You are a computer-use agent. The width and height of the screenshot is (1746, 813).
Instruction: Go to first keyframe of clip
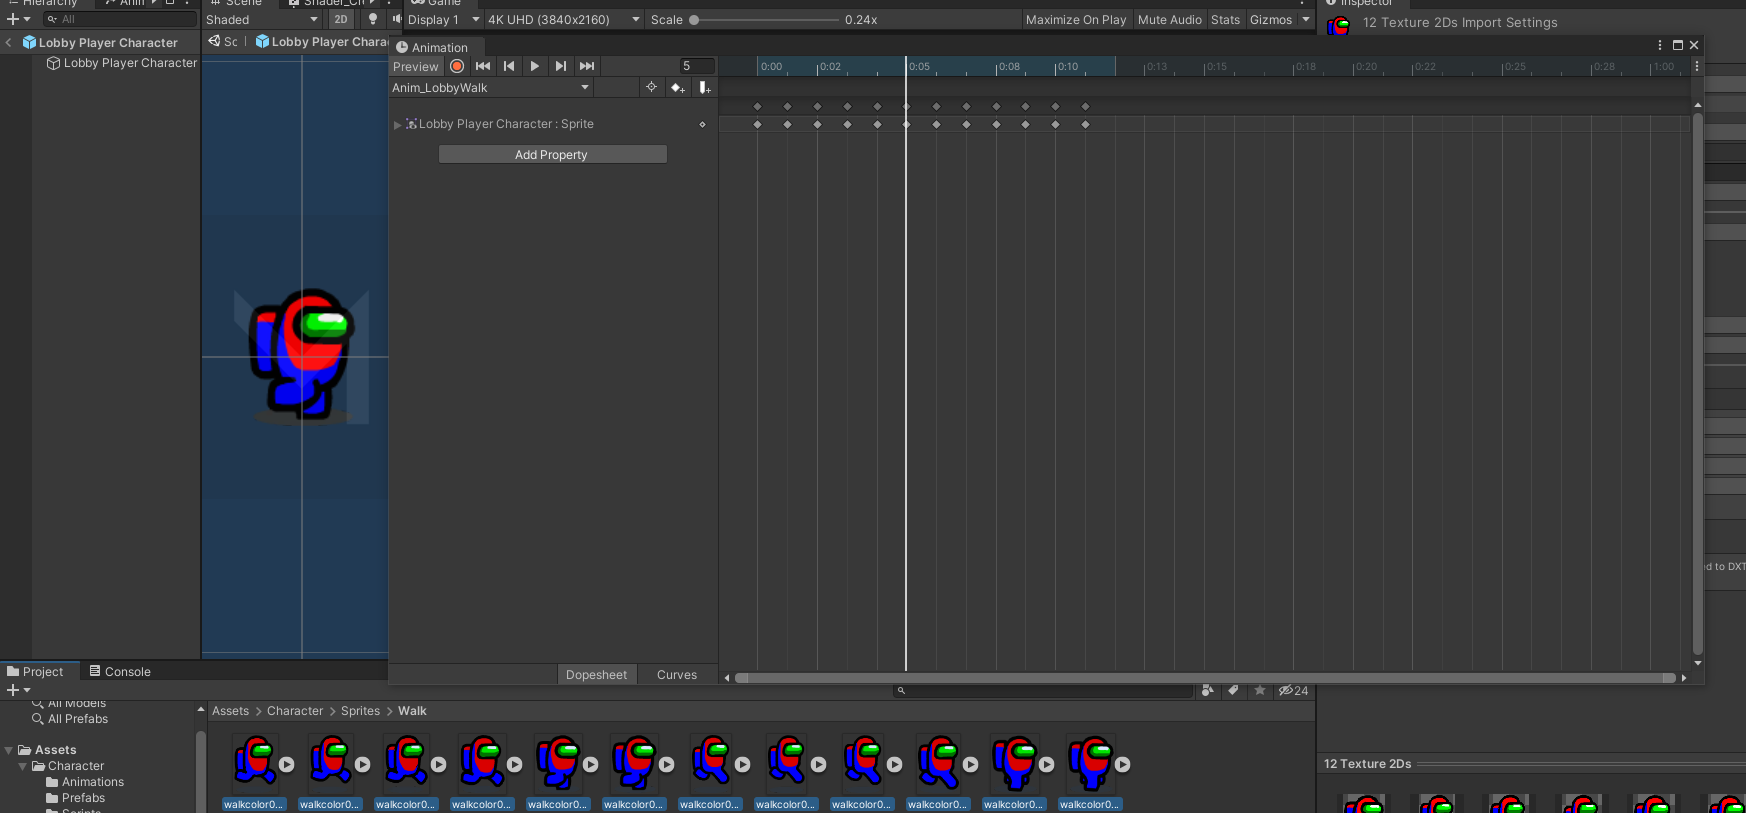pos(483,66)
